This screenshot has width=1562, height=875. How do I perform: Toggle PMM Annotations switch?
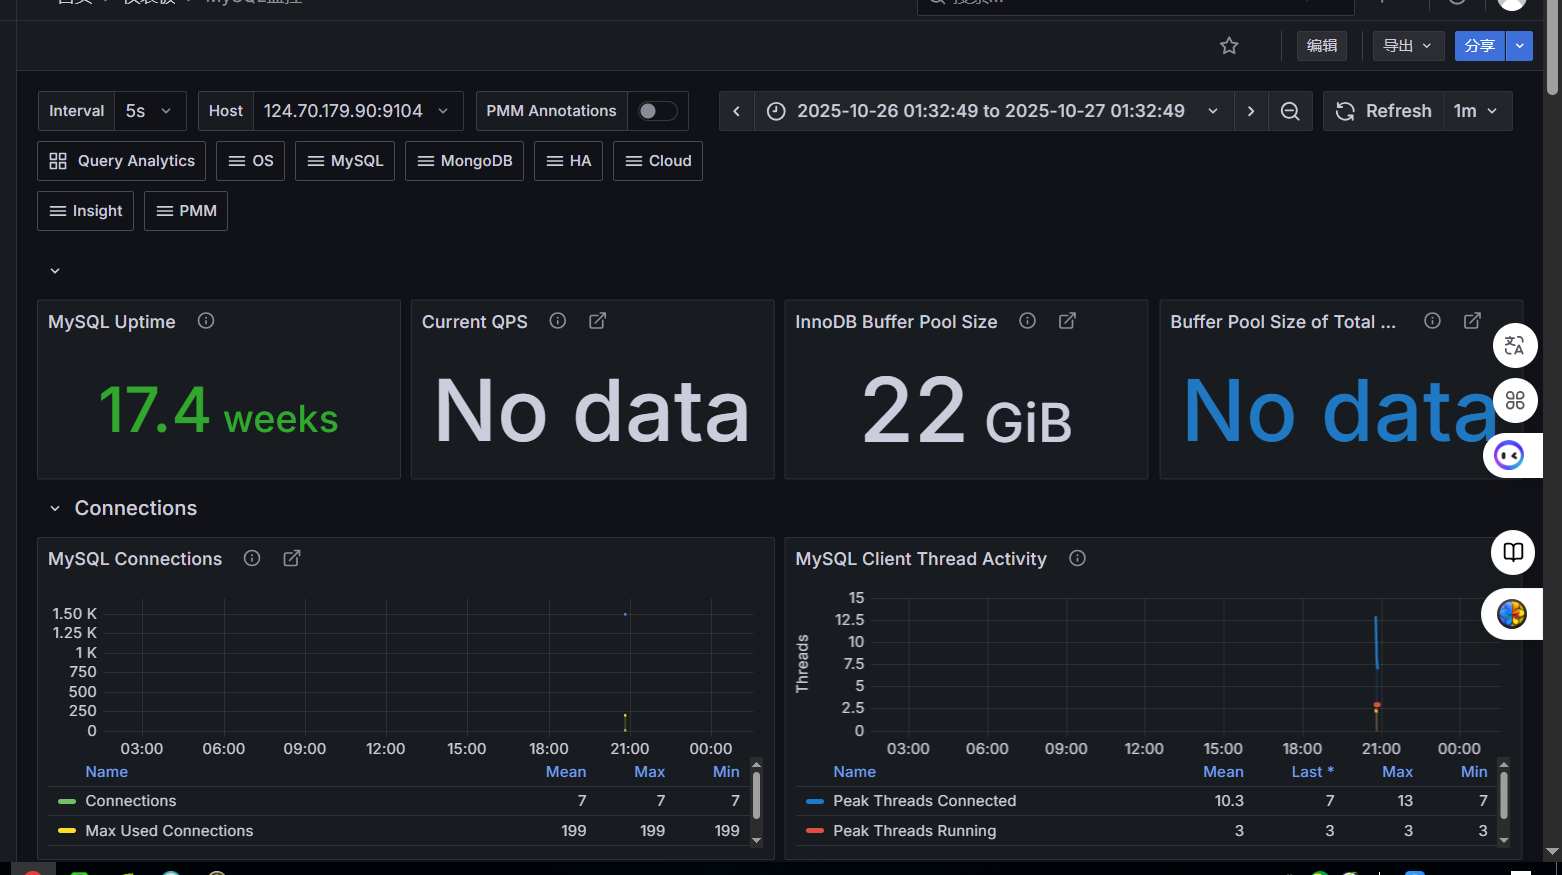pos(657,111)
